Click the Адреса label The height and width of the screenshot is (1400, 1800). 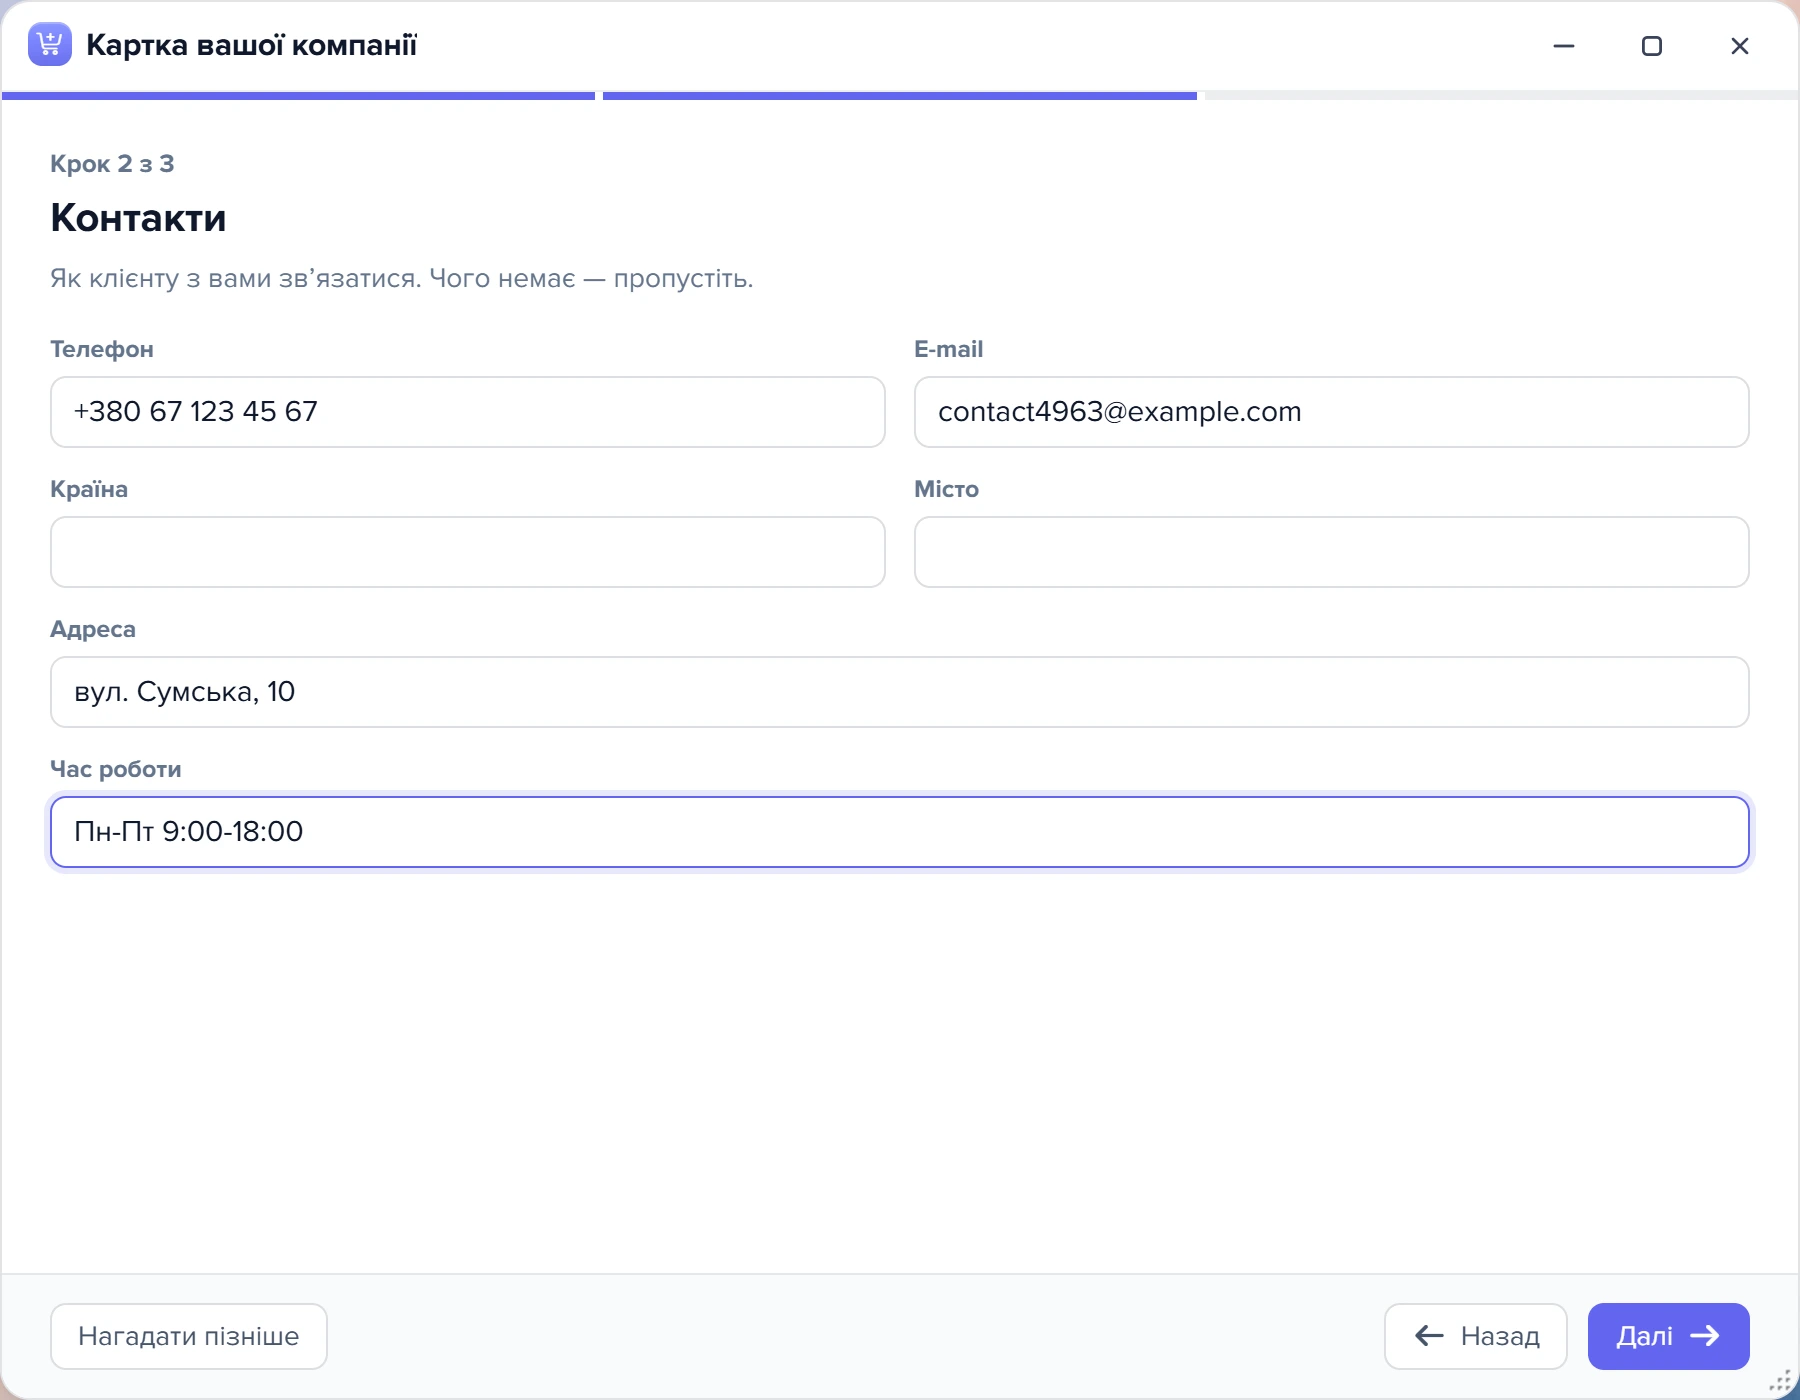pyautogui.click(x=93, y=629)
